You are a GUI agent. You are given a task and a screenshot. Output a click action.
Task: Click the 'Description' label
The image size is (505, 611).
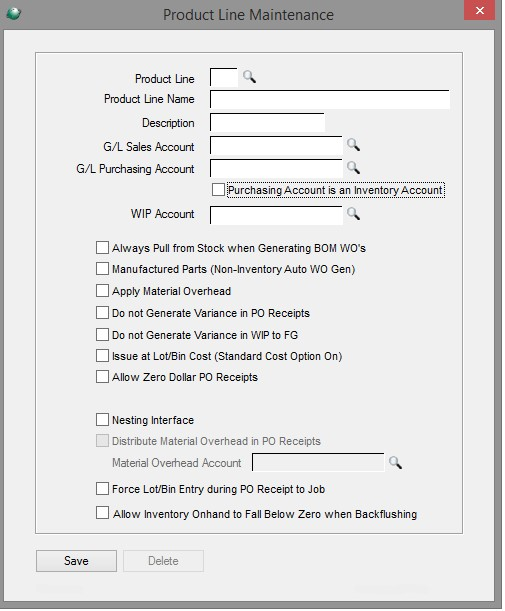(168, 123)
